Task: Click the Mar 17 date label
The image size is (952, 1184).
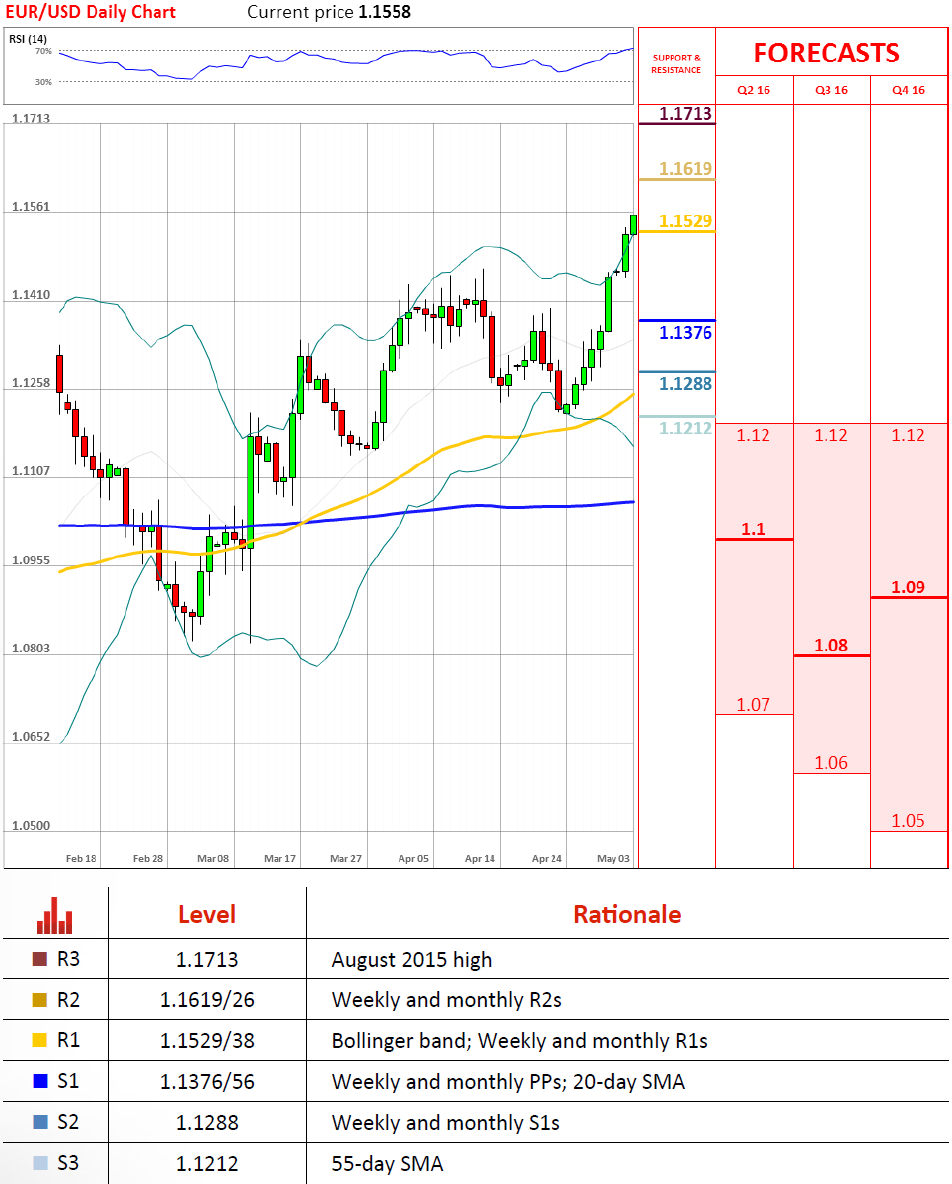Action: click(280, 859)
